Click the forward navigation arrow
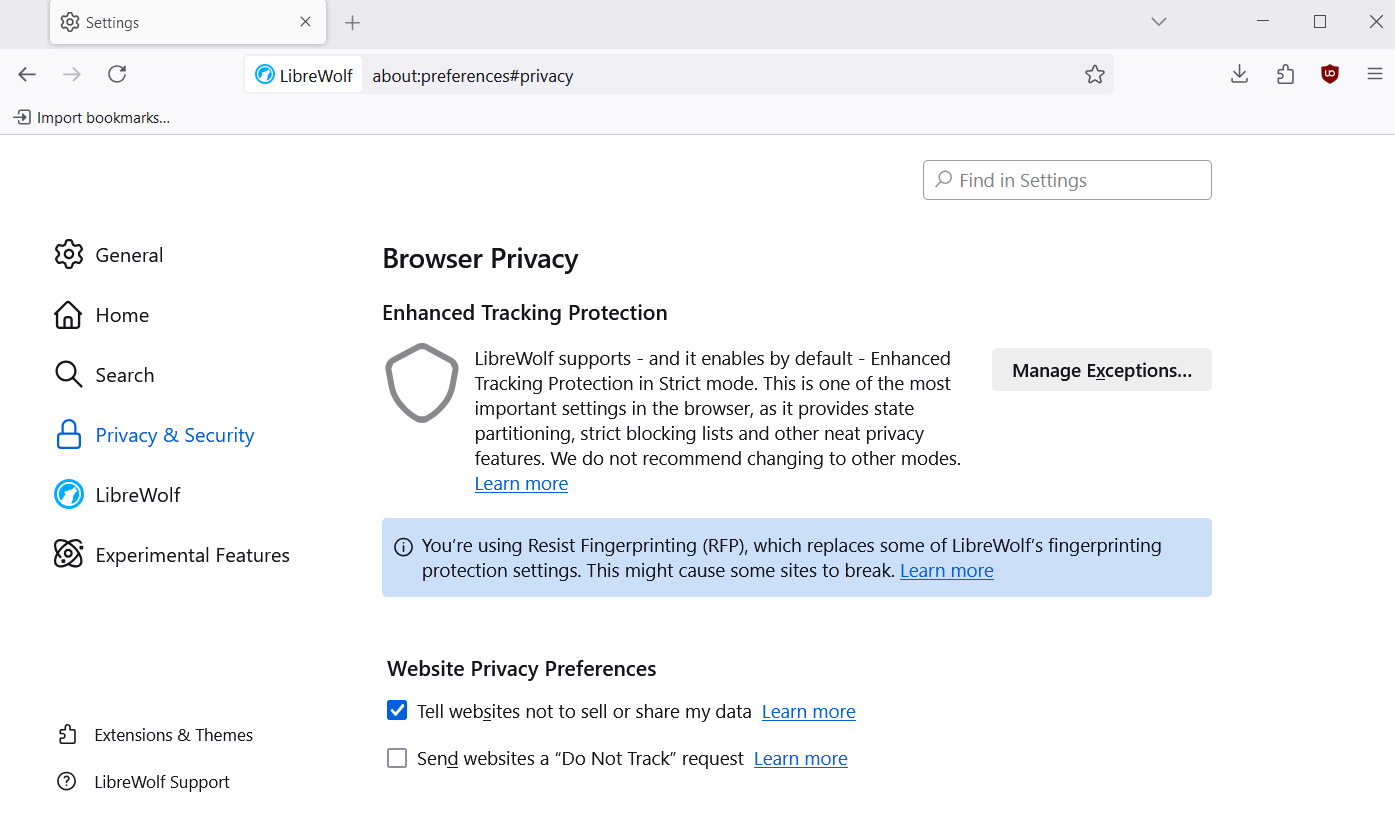 coord(72,74)
